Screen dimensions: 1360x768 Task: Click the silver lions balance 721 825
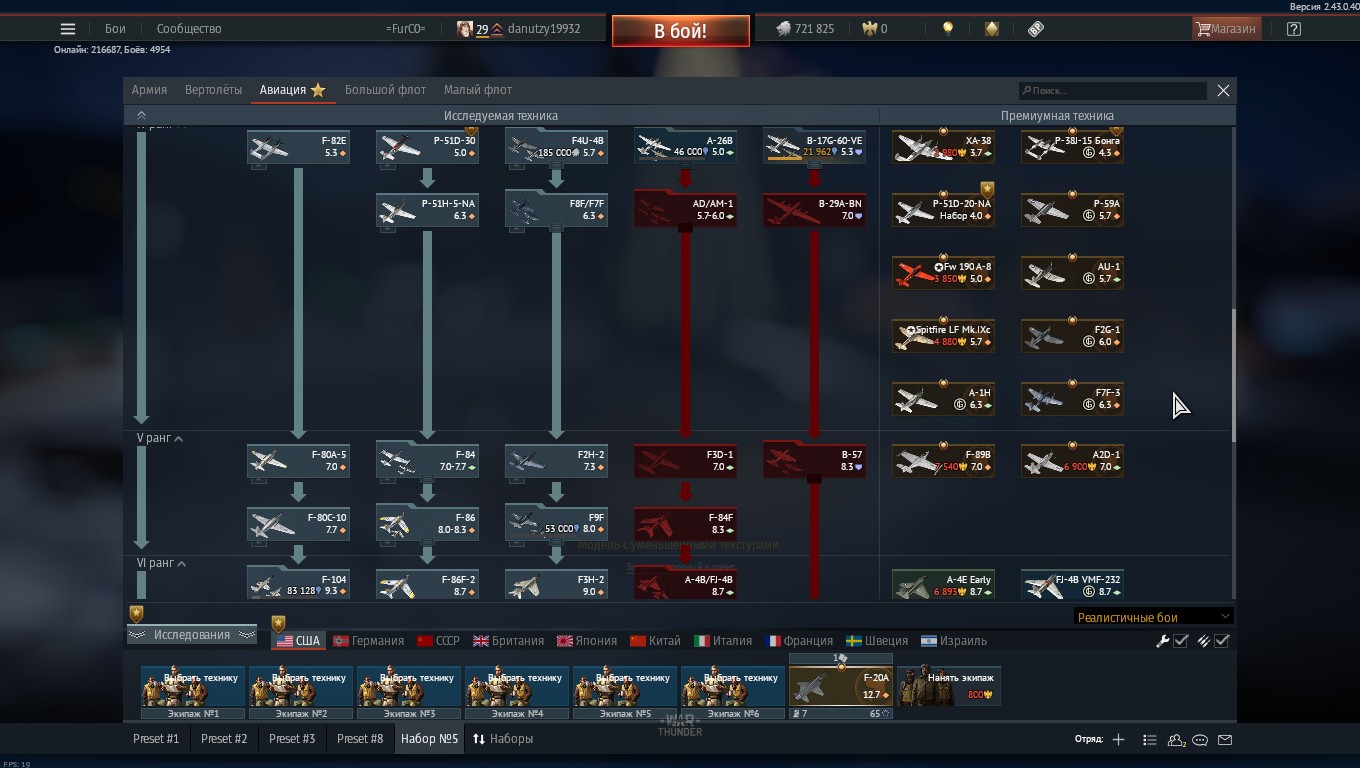805,29
